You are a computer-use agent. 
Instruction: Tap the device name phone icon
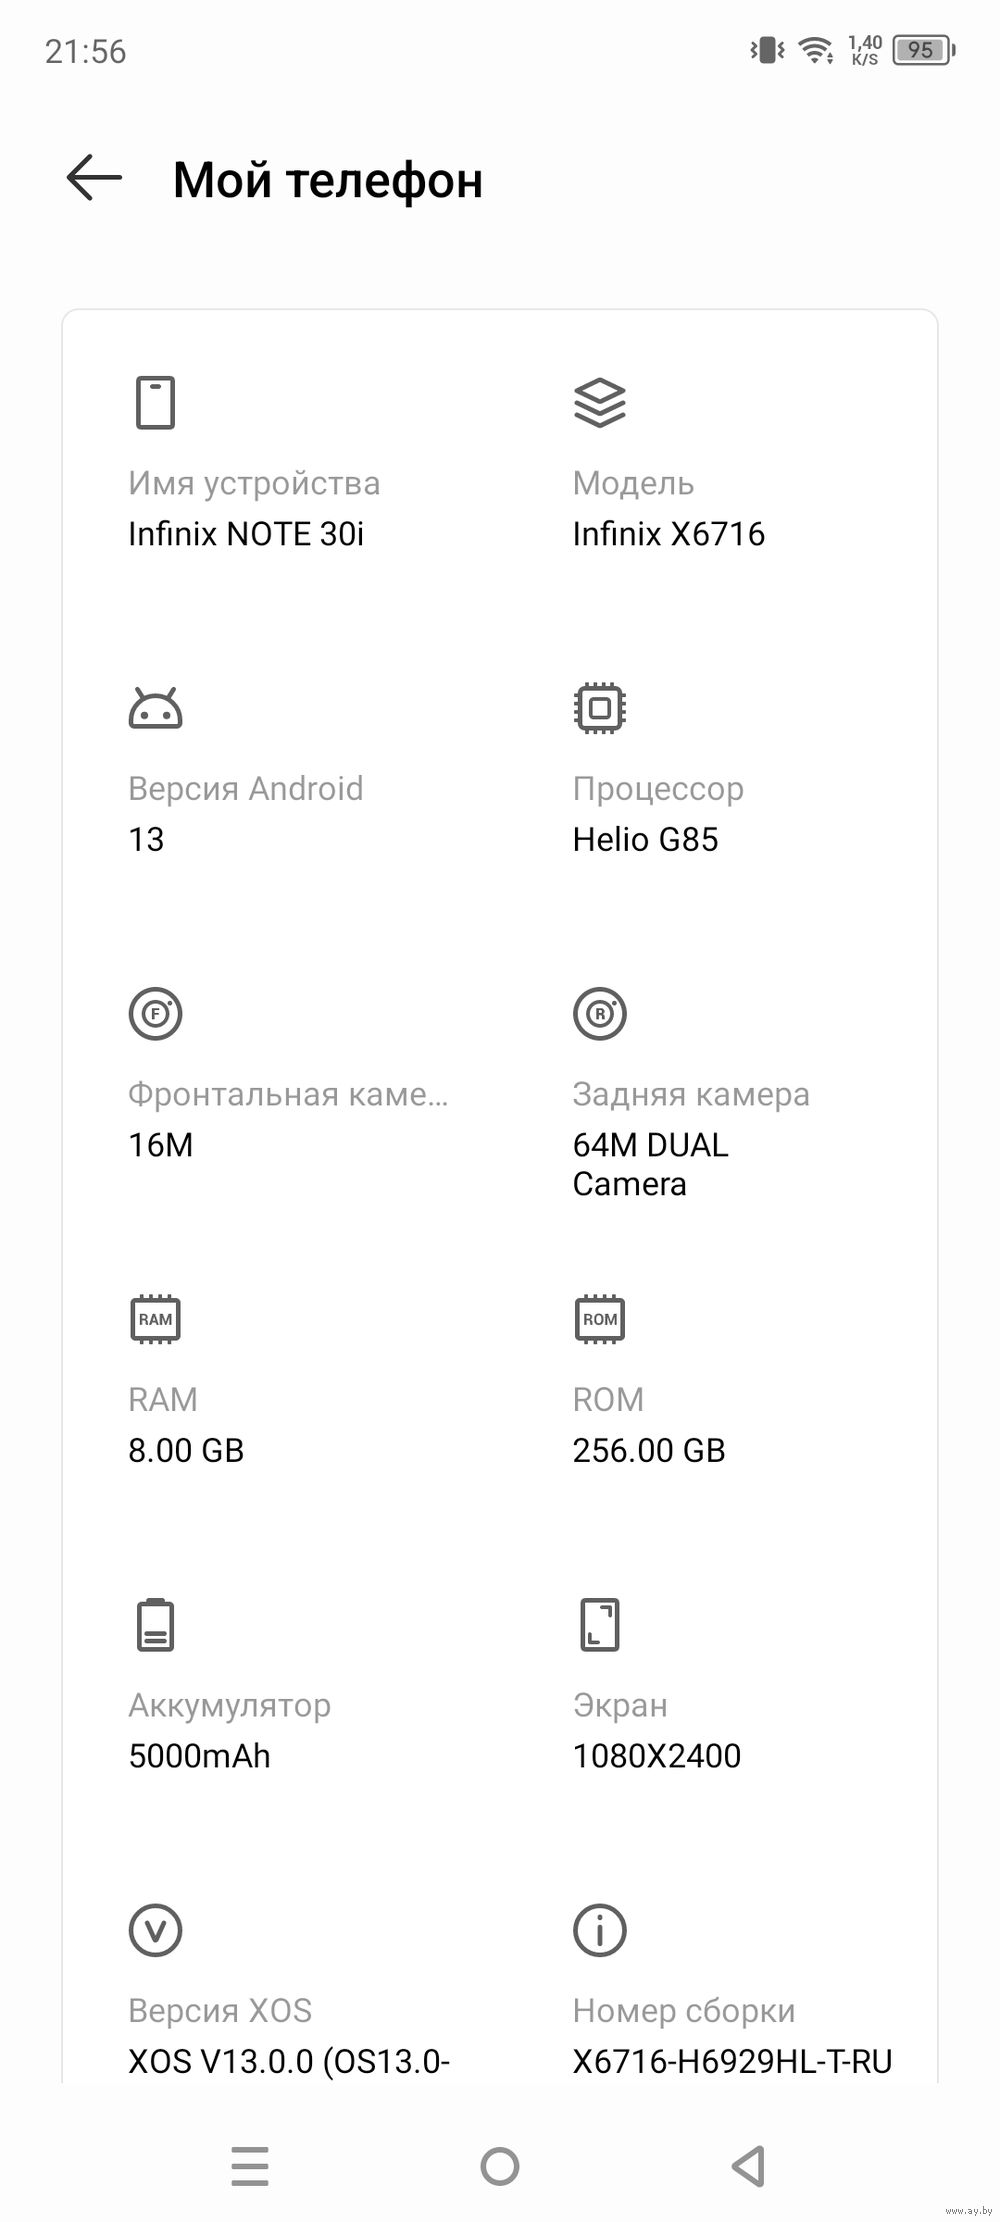pos(155,403)
